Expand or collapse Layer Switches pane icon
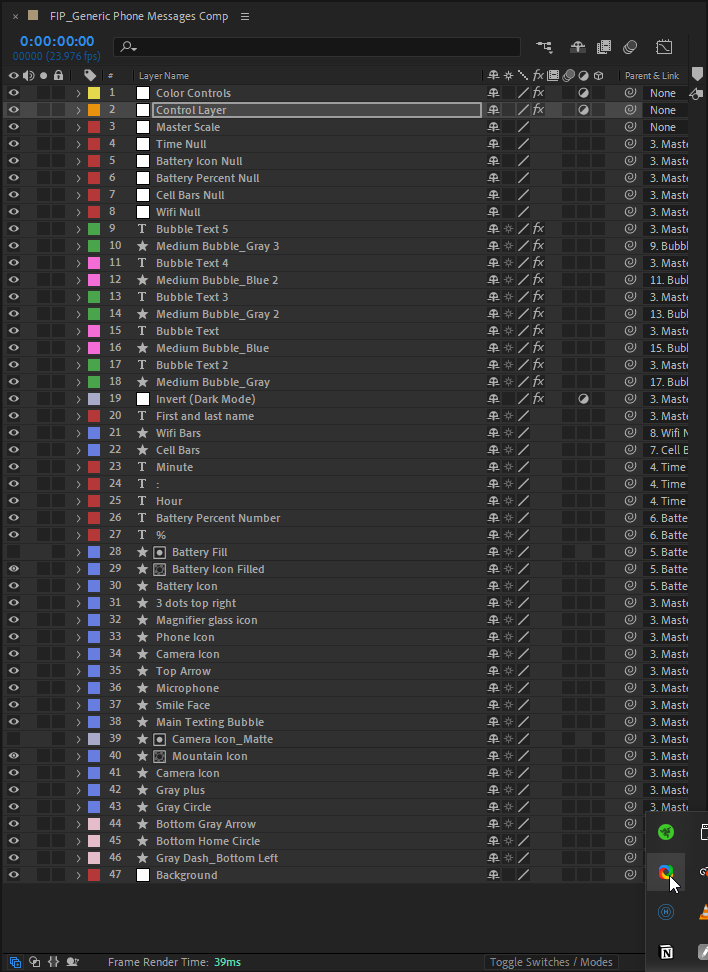This screenshot has height=972, width=708. 15,962
